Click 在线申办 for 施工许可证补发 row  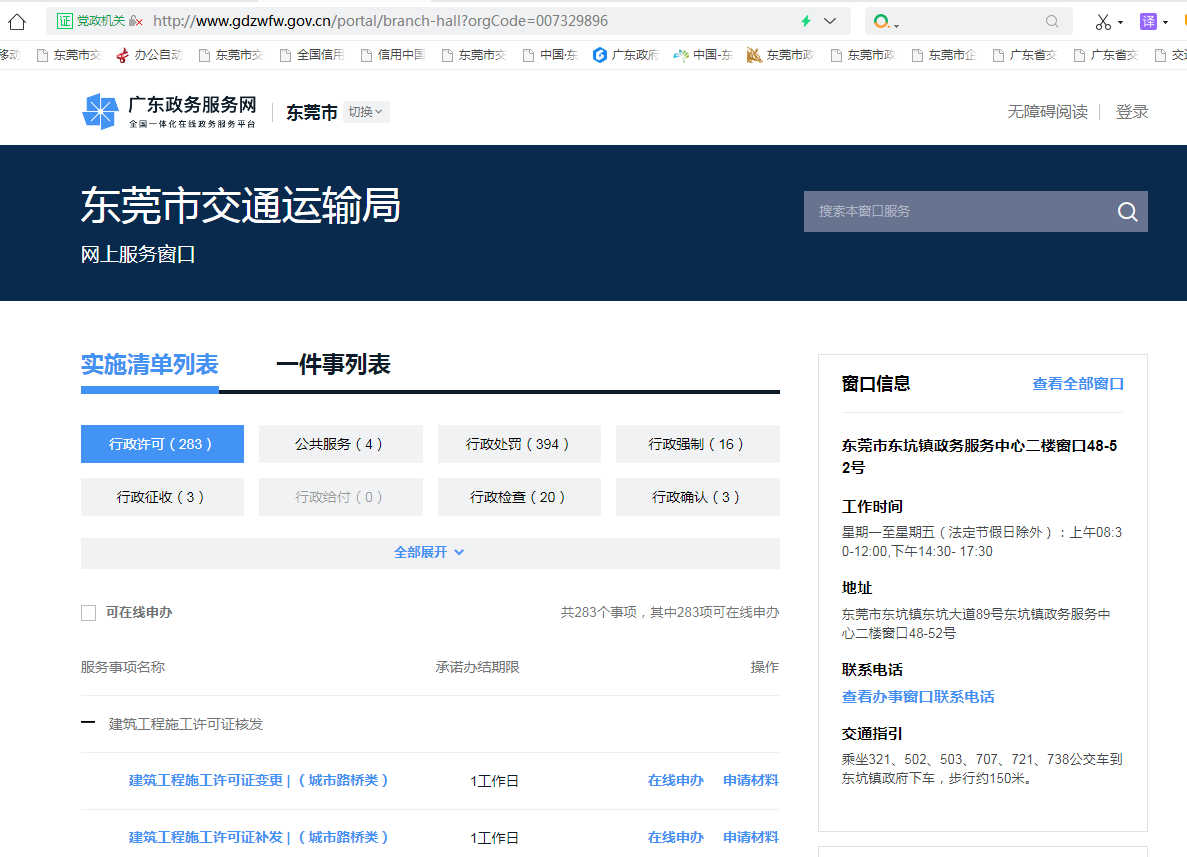pyautogui.click(x=675, y=837)
